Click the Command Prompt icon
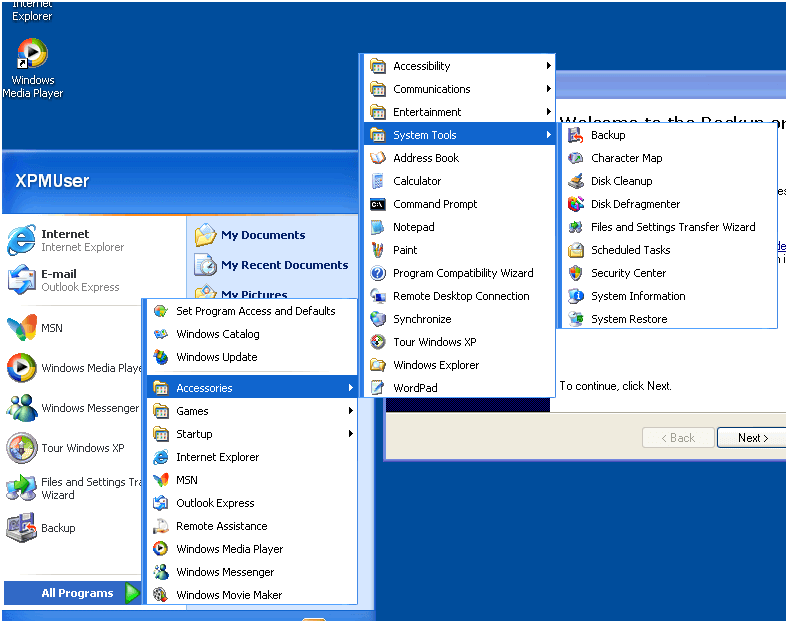Viewport: 788px width, 623px height. (378, 204)
